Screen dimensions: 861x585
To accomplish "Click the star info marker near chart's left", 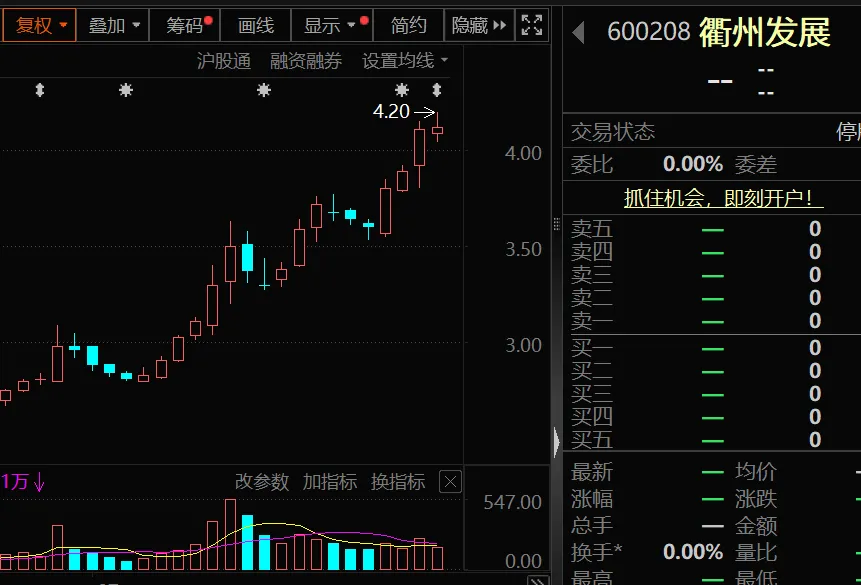I will click(x=125, y=91).
